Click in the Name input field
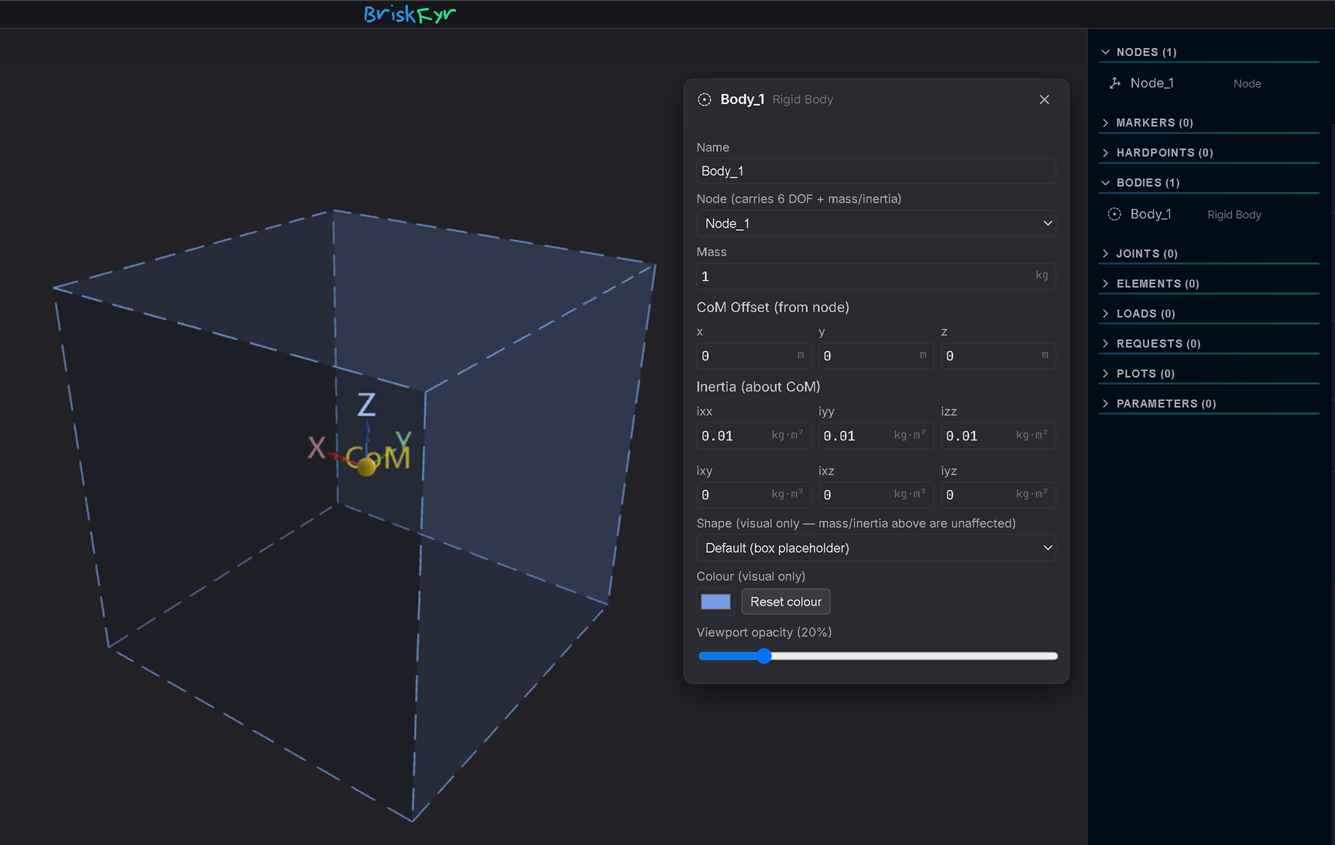Screen dimensions: 1335x845 (876, 171)
